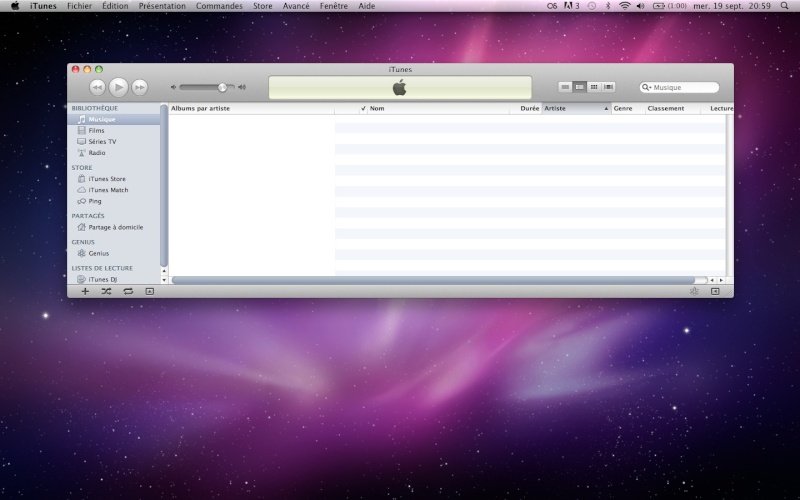Open Ping in the Store section

click(x=94, y=201)
